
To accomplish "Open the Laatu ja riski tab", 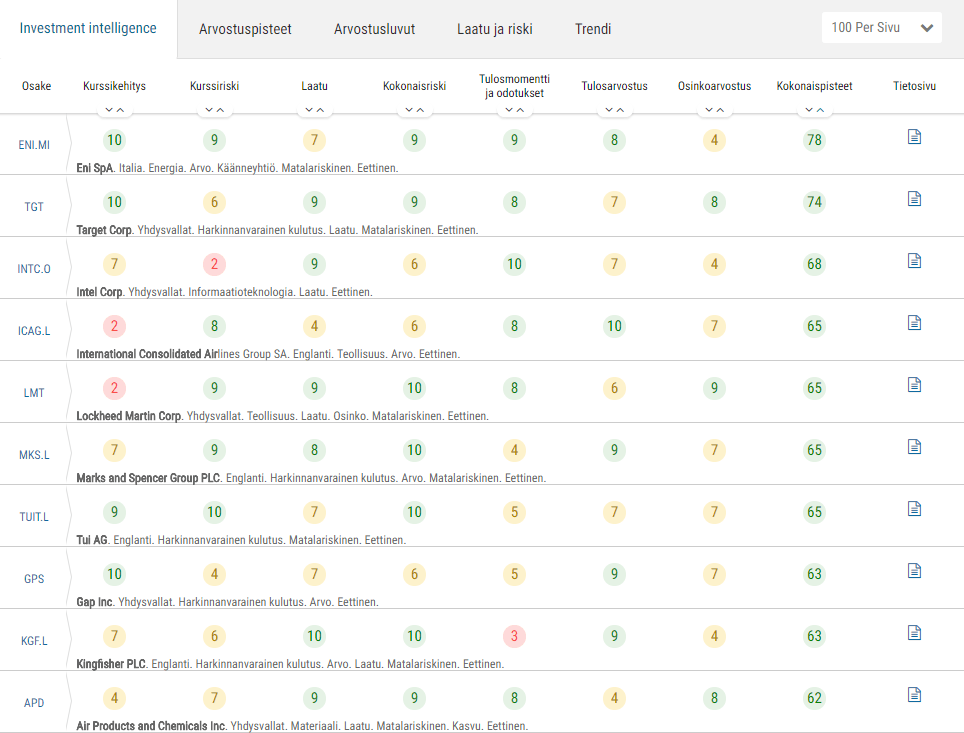I will pyautogui.click(x=495, y=29).
